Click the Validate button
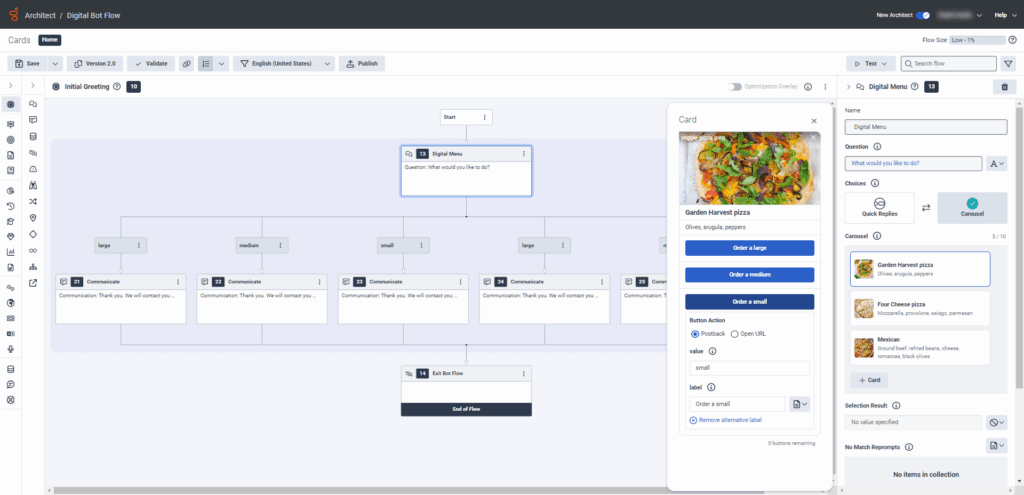 point(151,64)
